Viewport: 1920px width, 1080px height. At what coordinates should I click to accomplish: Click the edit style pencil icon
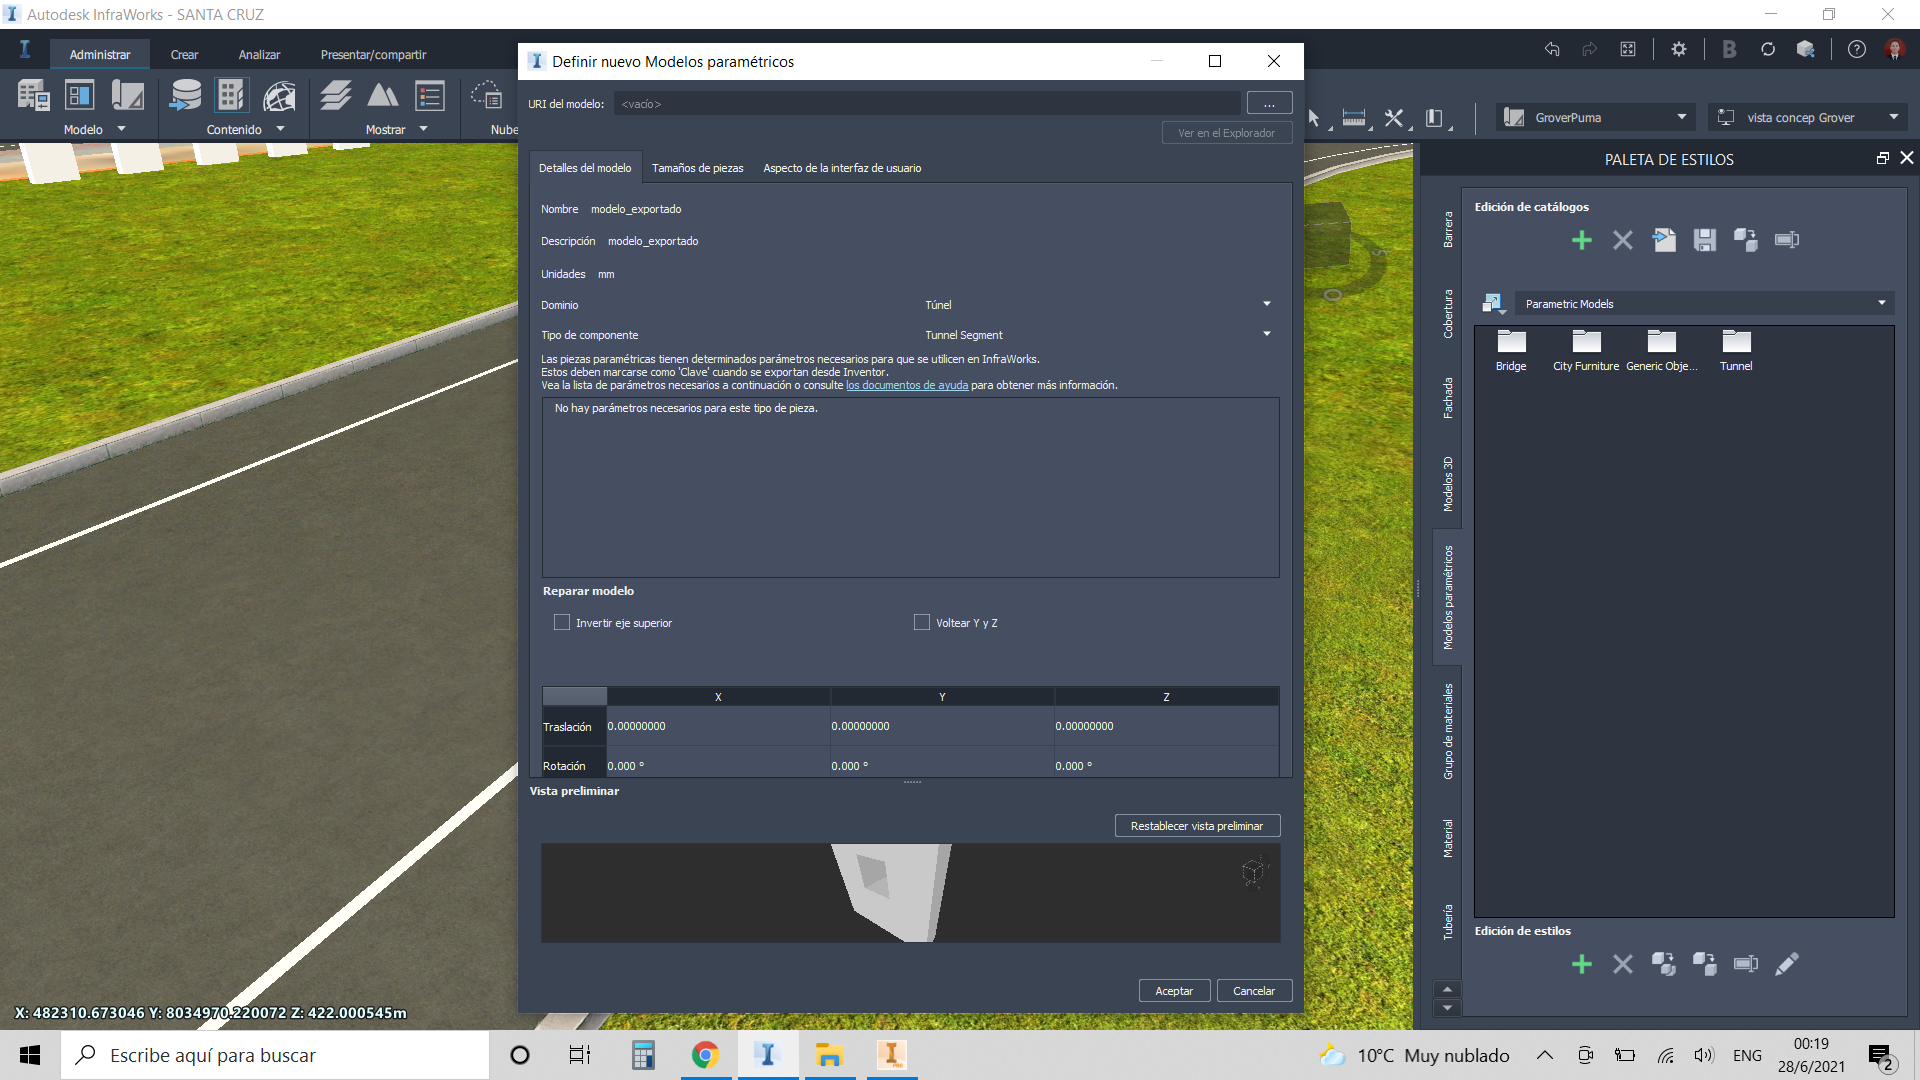[x=1787, y=964]
